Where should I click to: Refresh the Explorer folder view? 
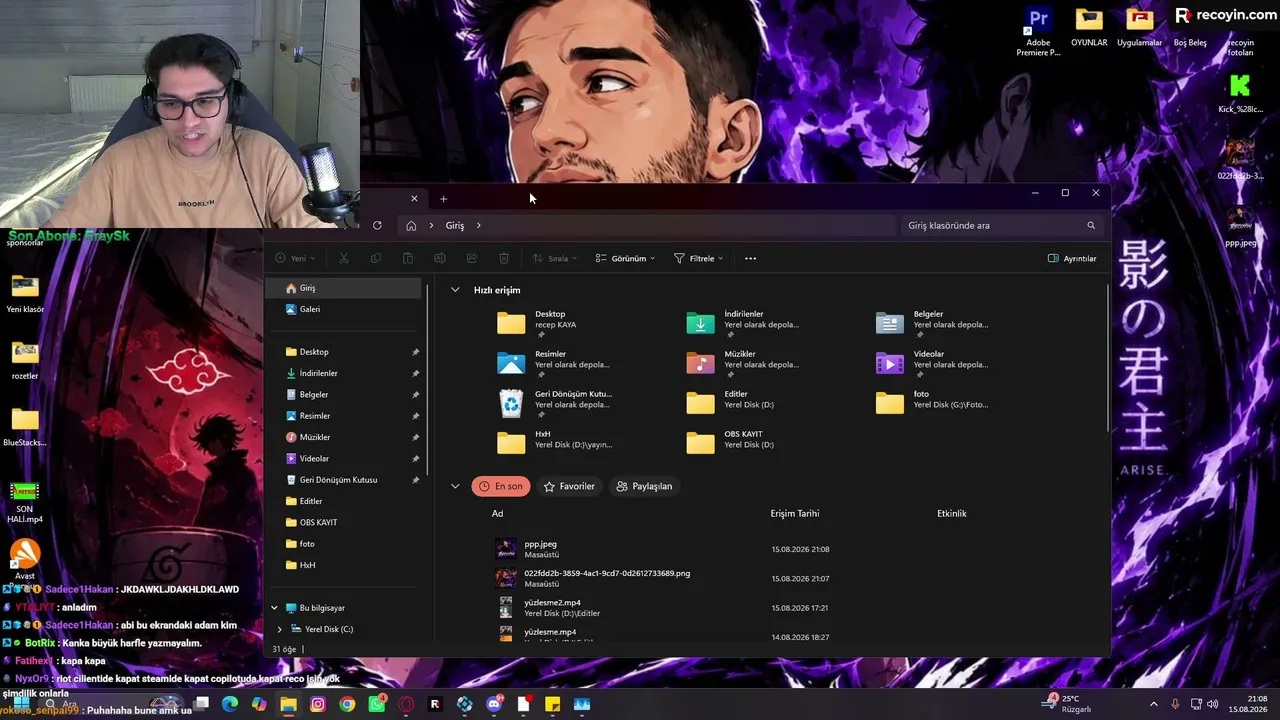coord(377,225)
